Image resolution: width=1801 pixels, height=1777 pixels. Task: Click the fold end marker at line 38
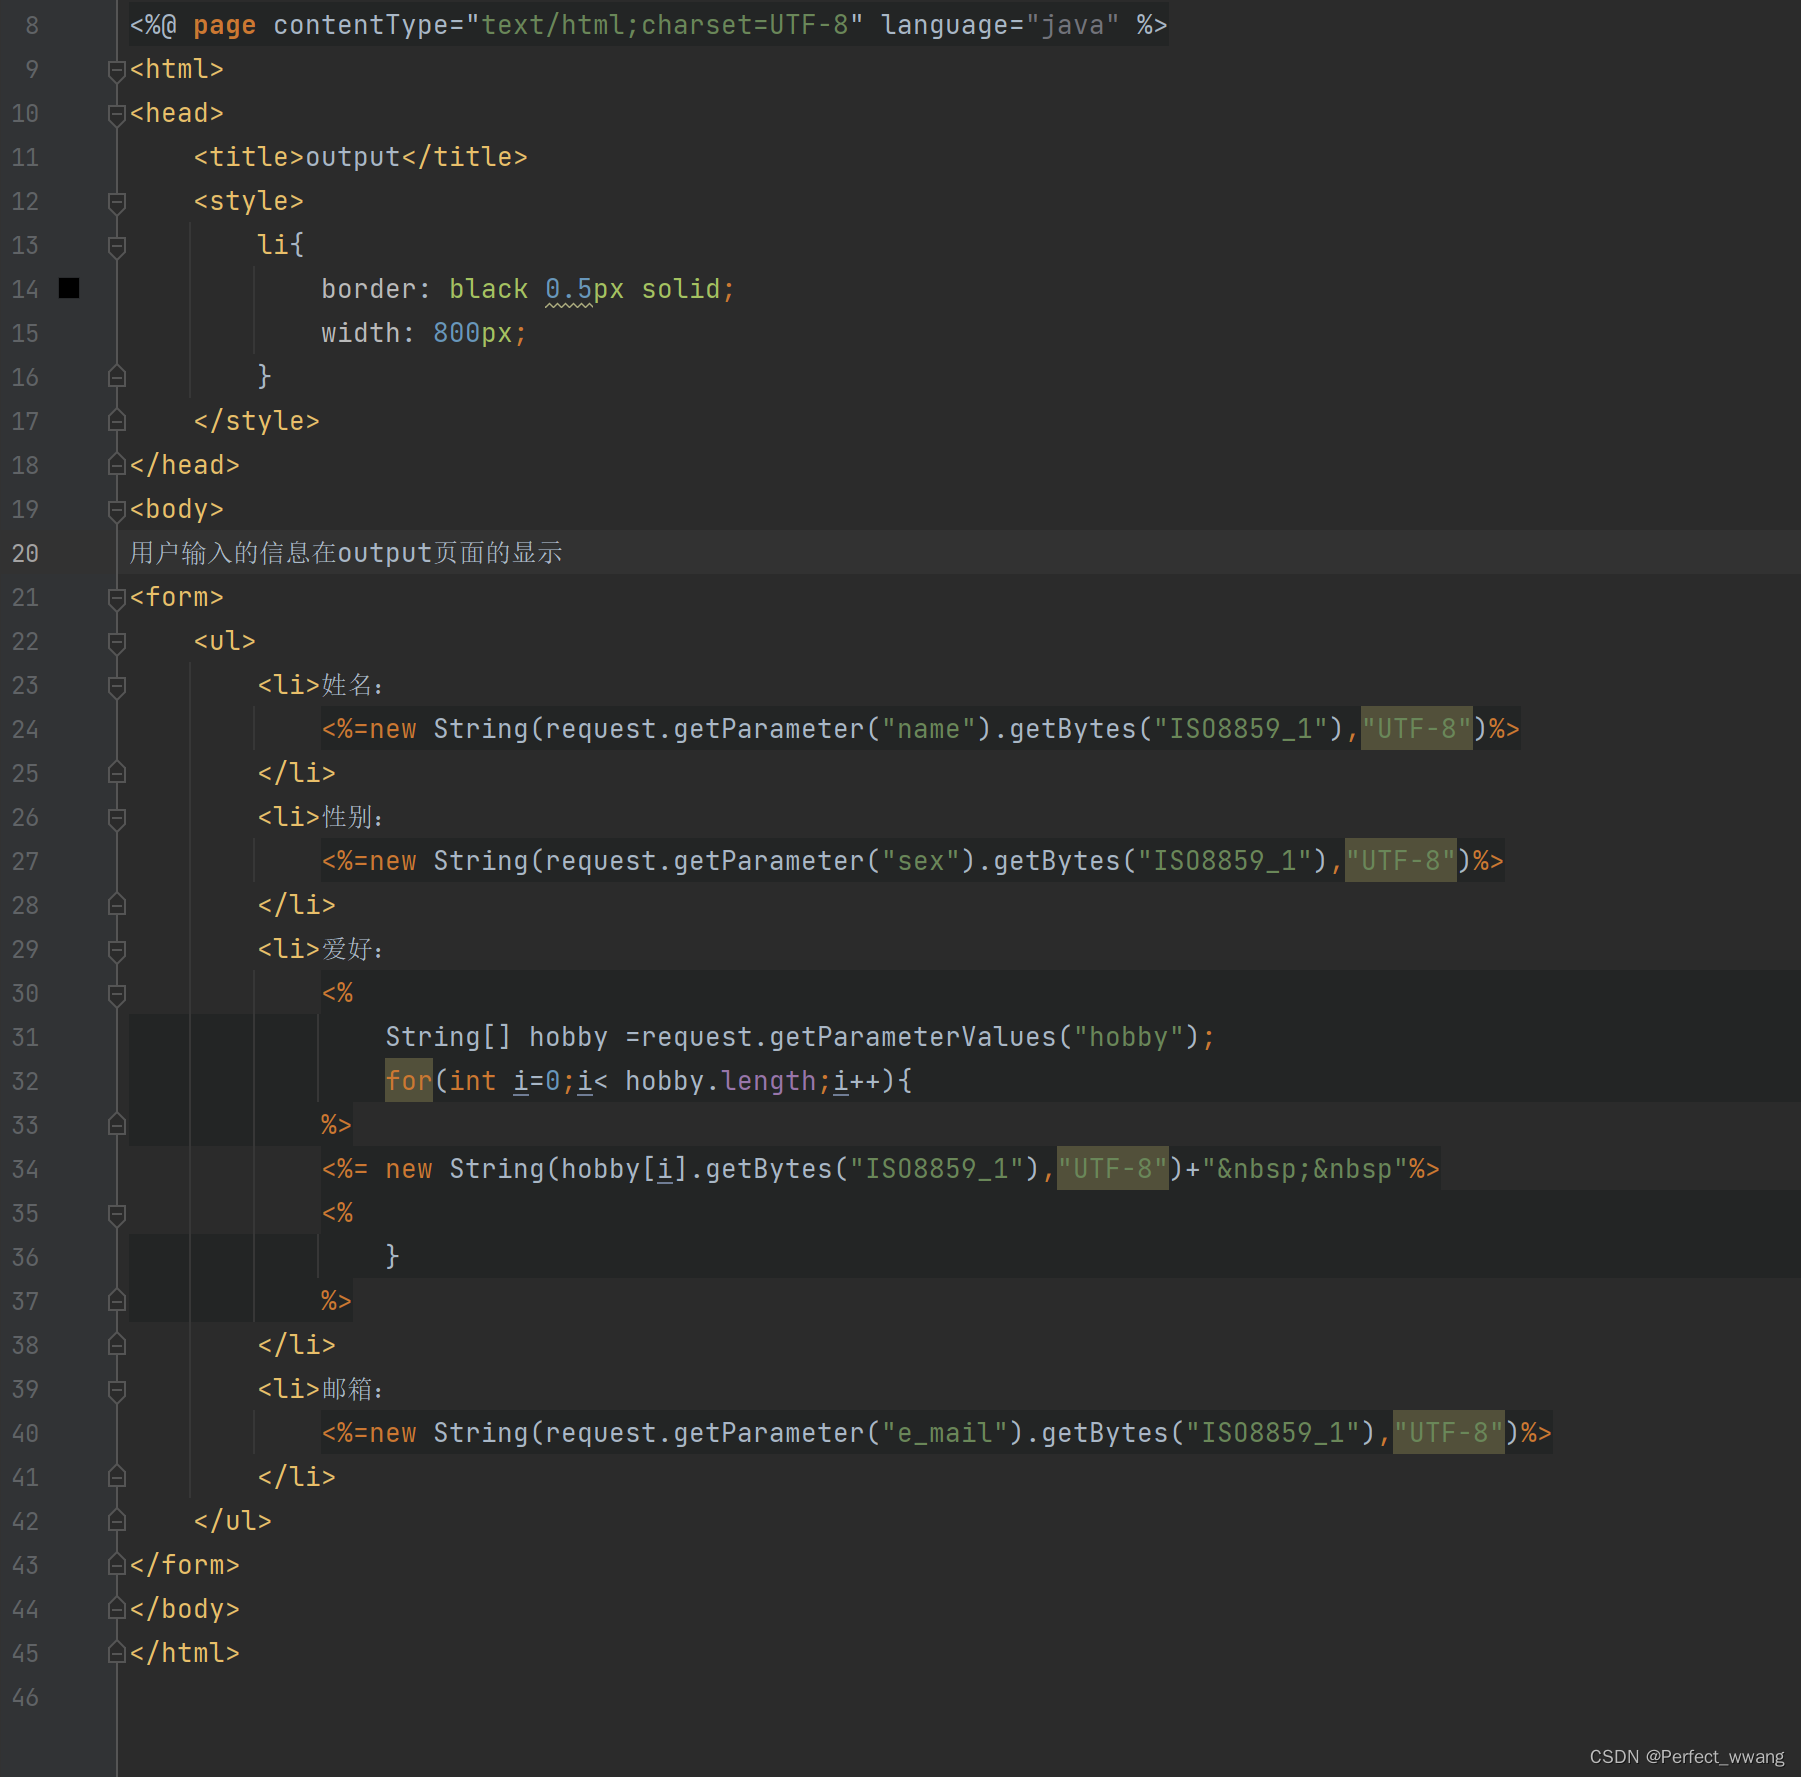pos(116,1345)
